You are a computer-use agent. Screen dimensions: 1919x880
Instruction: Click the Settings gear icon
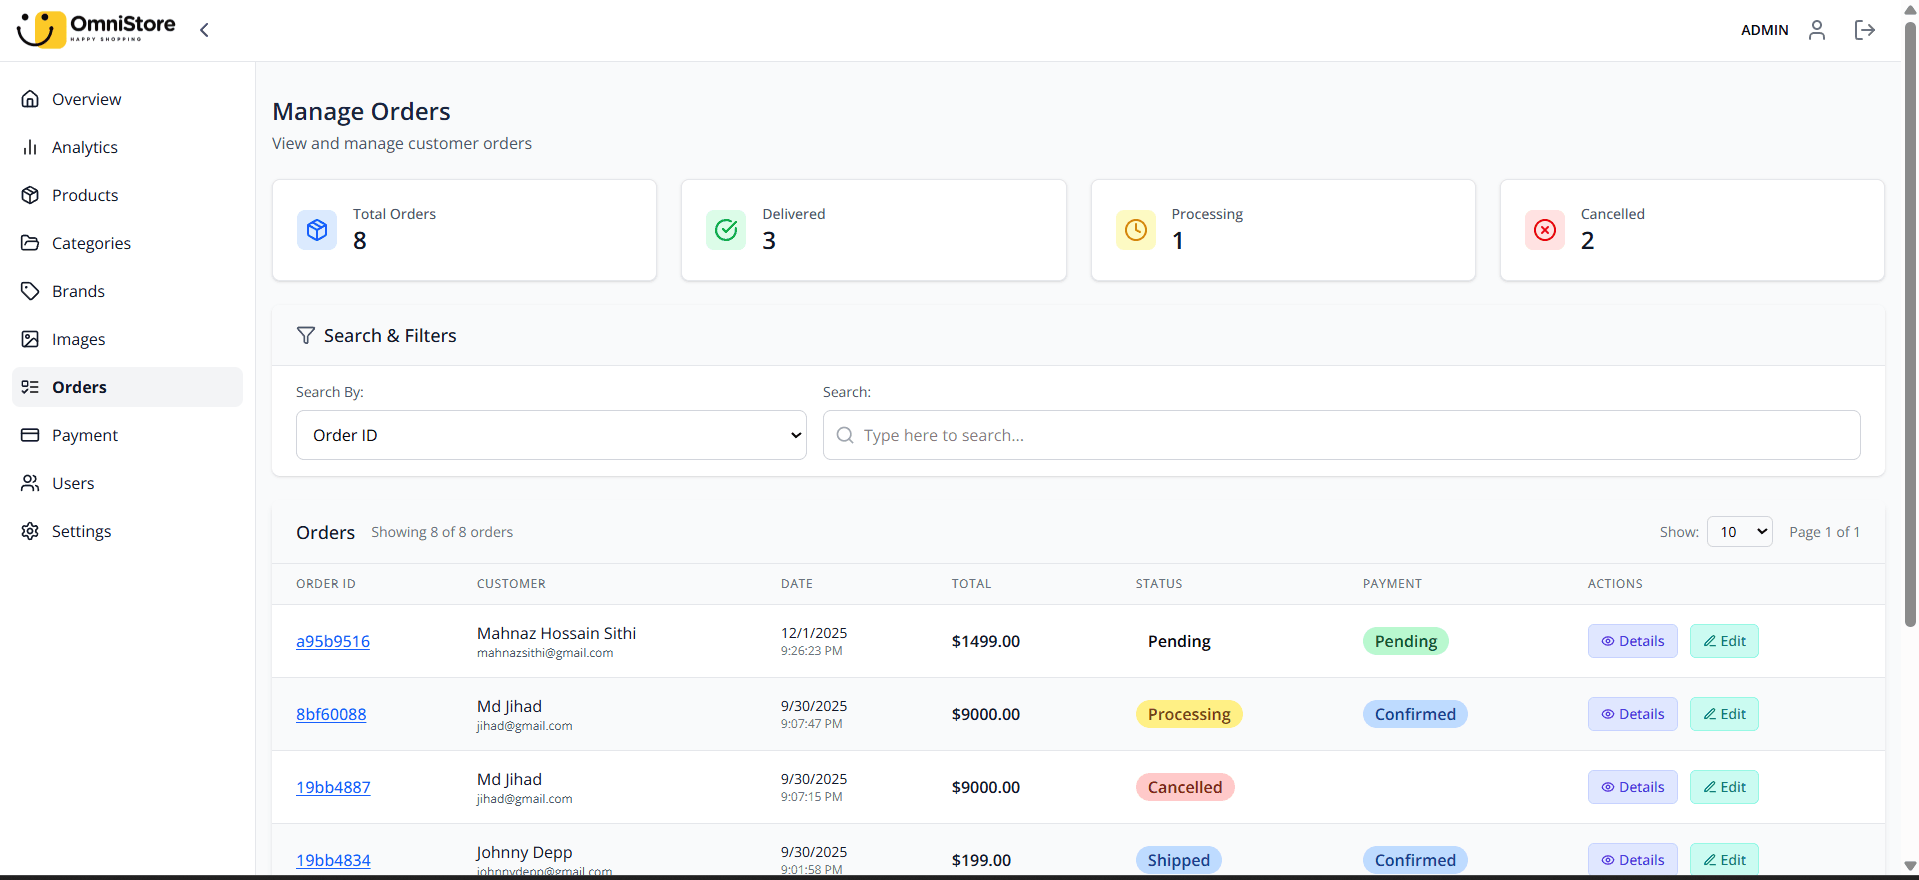pos(30,531)
